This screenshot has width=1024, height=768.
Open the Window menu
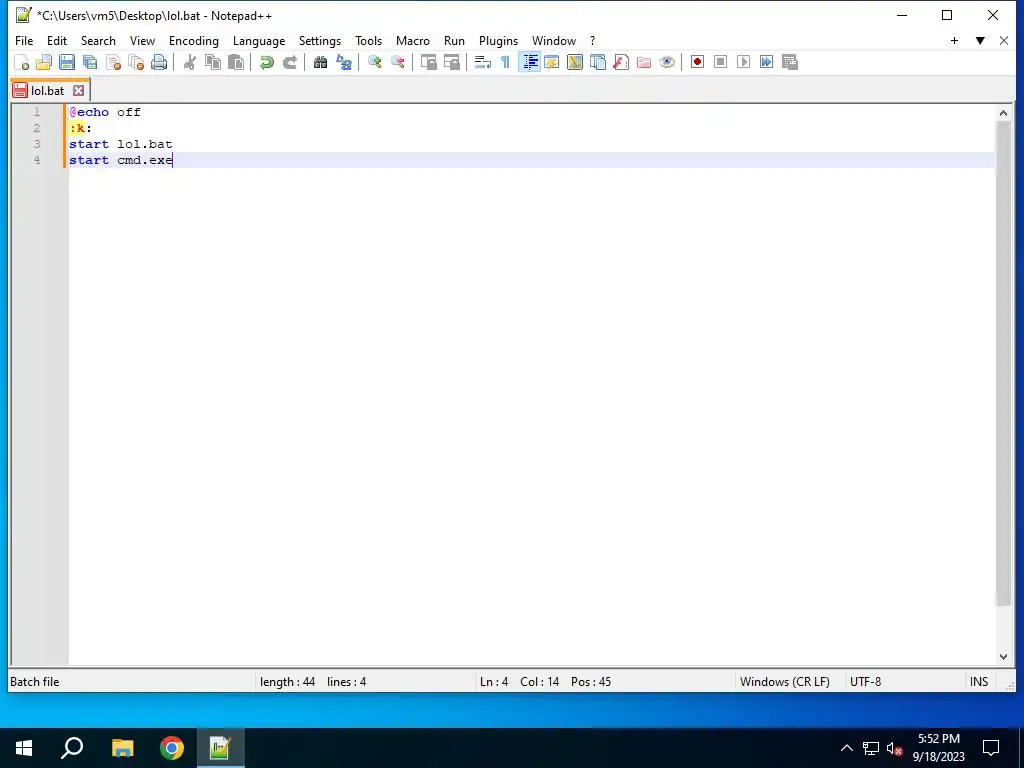pos(554,40)
